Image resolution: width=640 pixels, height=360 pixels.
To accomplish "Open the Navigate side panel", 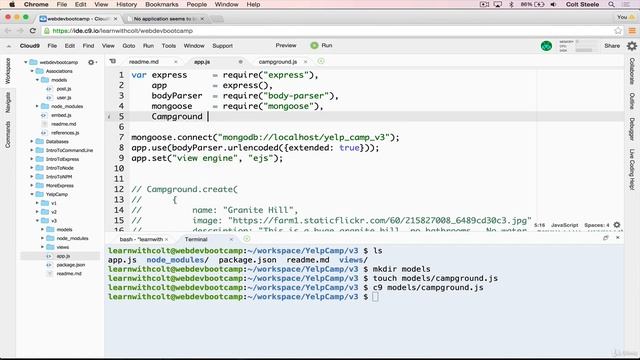I will point(8,102).
